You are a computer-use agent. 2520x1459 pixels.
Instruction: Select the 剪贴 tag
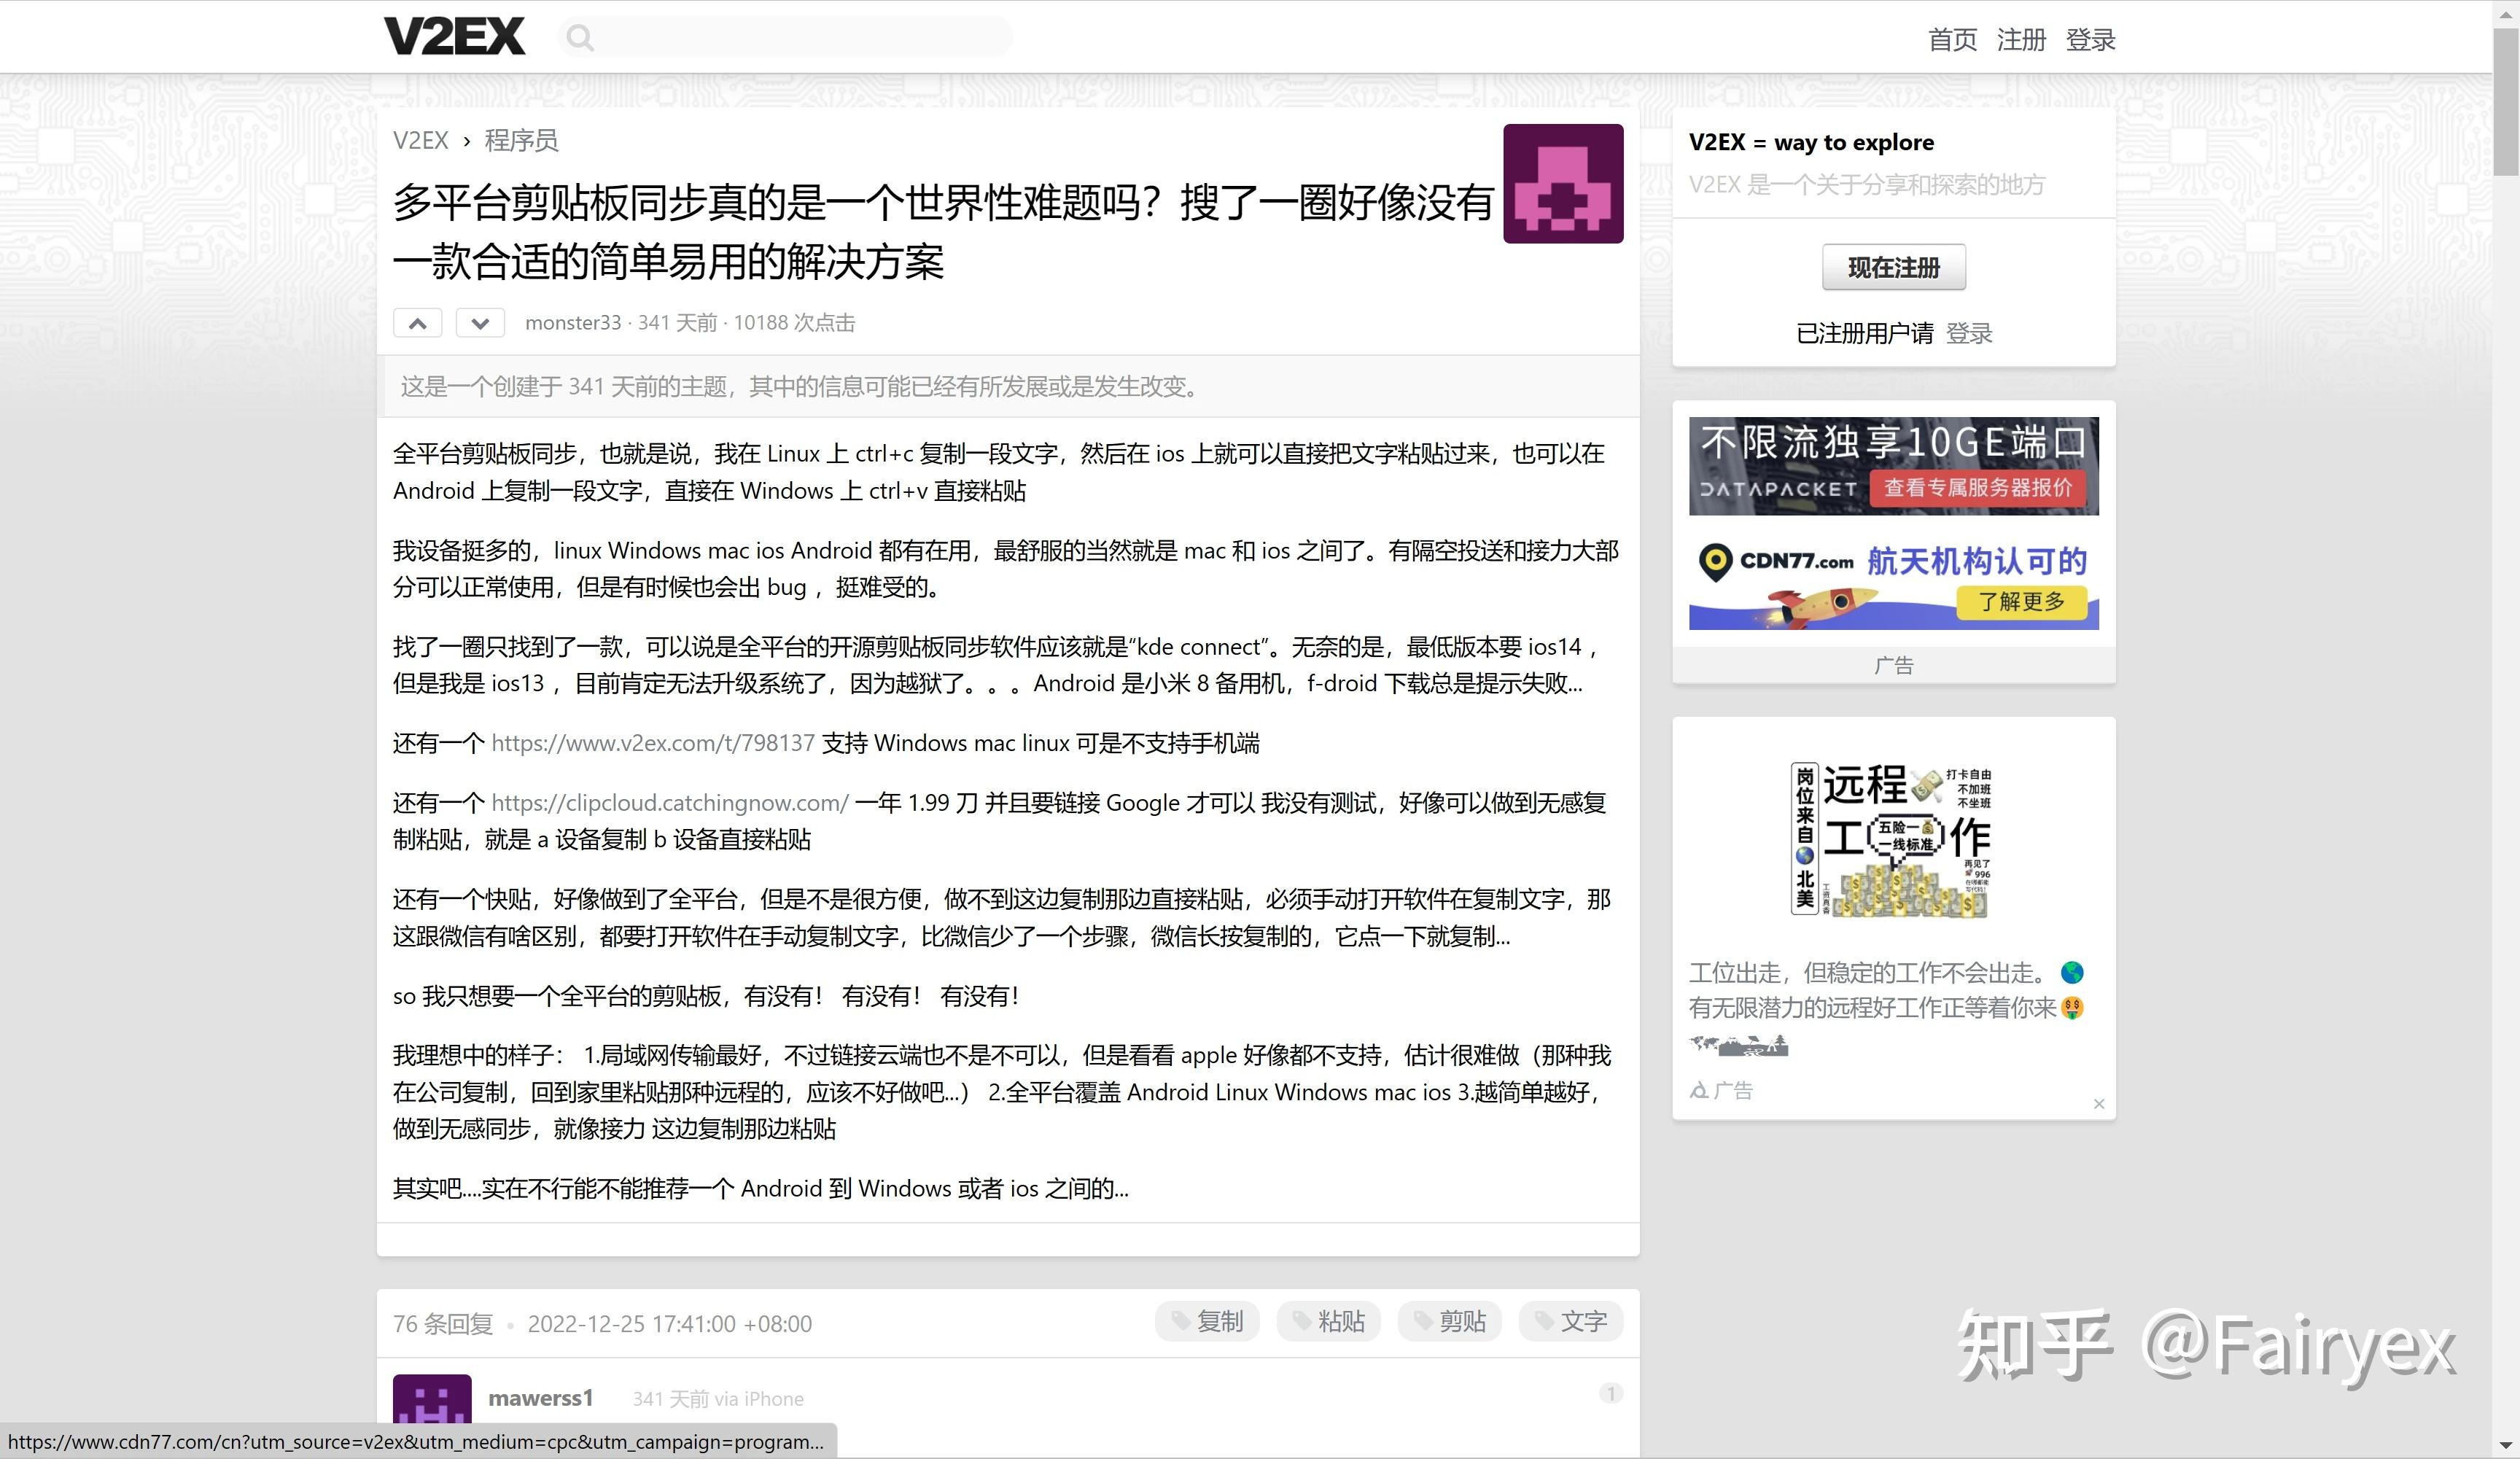point(1449,1321)
